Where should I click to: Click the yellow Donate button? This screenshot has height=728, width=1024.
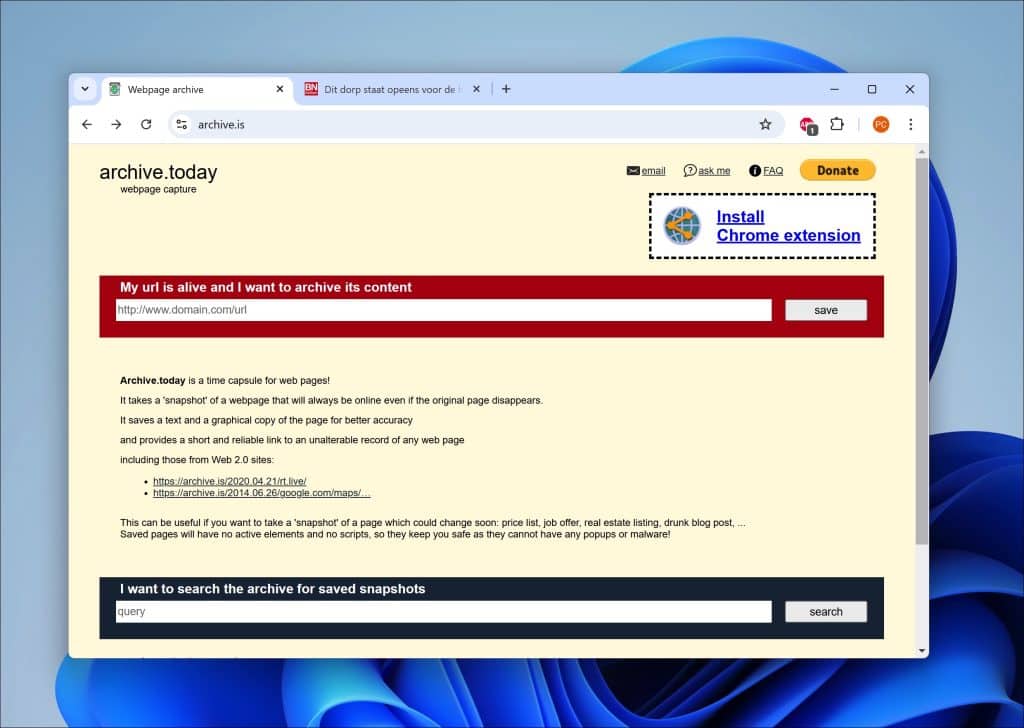point(837,170)
